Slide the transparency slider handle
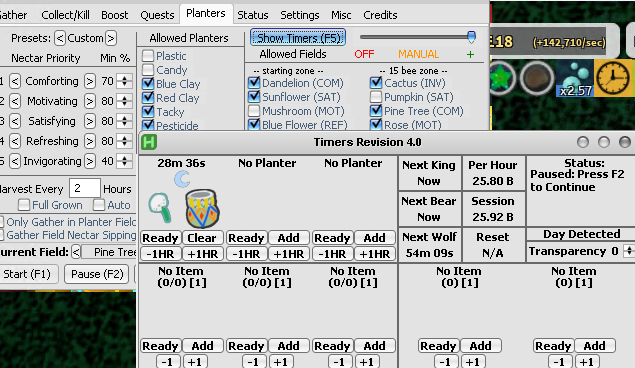Viewport: 635px width, 368px height. point(471,37)
